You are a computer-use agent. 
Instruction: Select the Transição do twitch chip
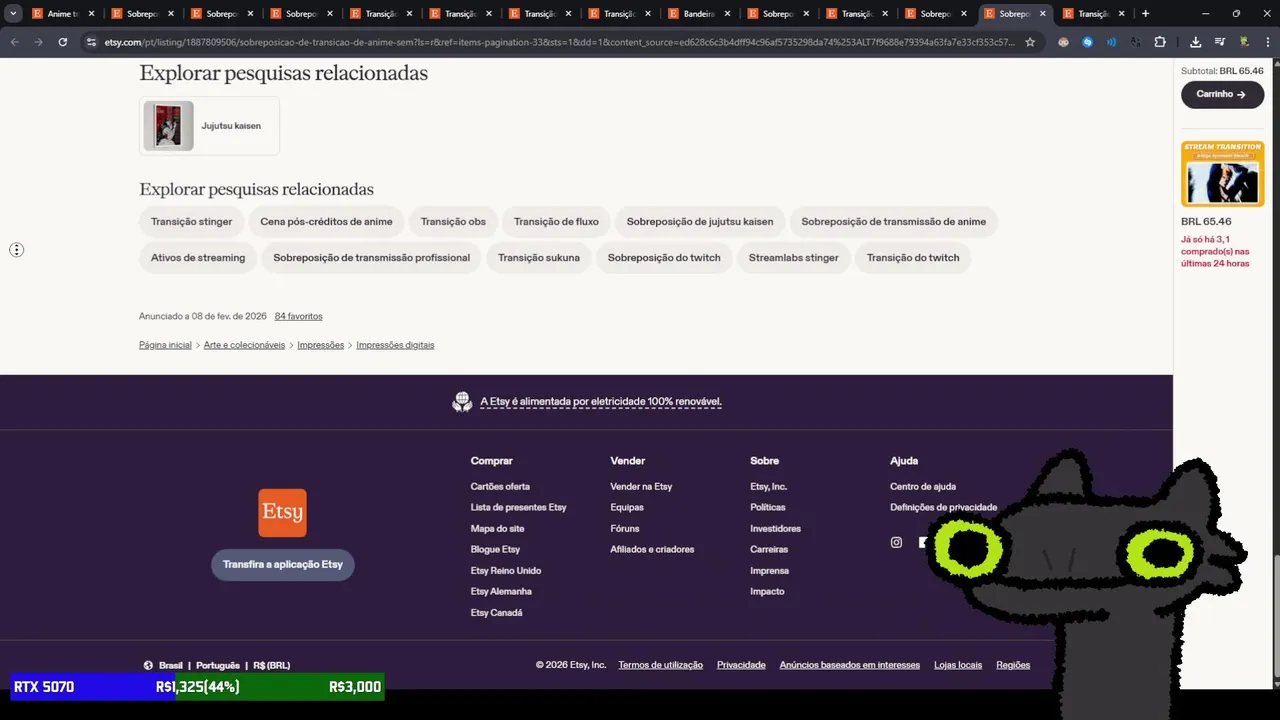(913, 258)
